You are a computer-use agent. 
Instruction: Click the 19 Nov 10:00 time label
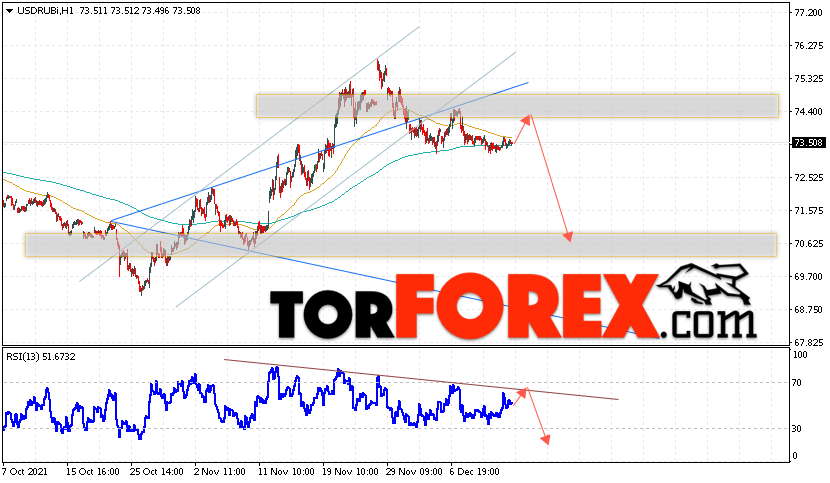(x=349, y=471)
